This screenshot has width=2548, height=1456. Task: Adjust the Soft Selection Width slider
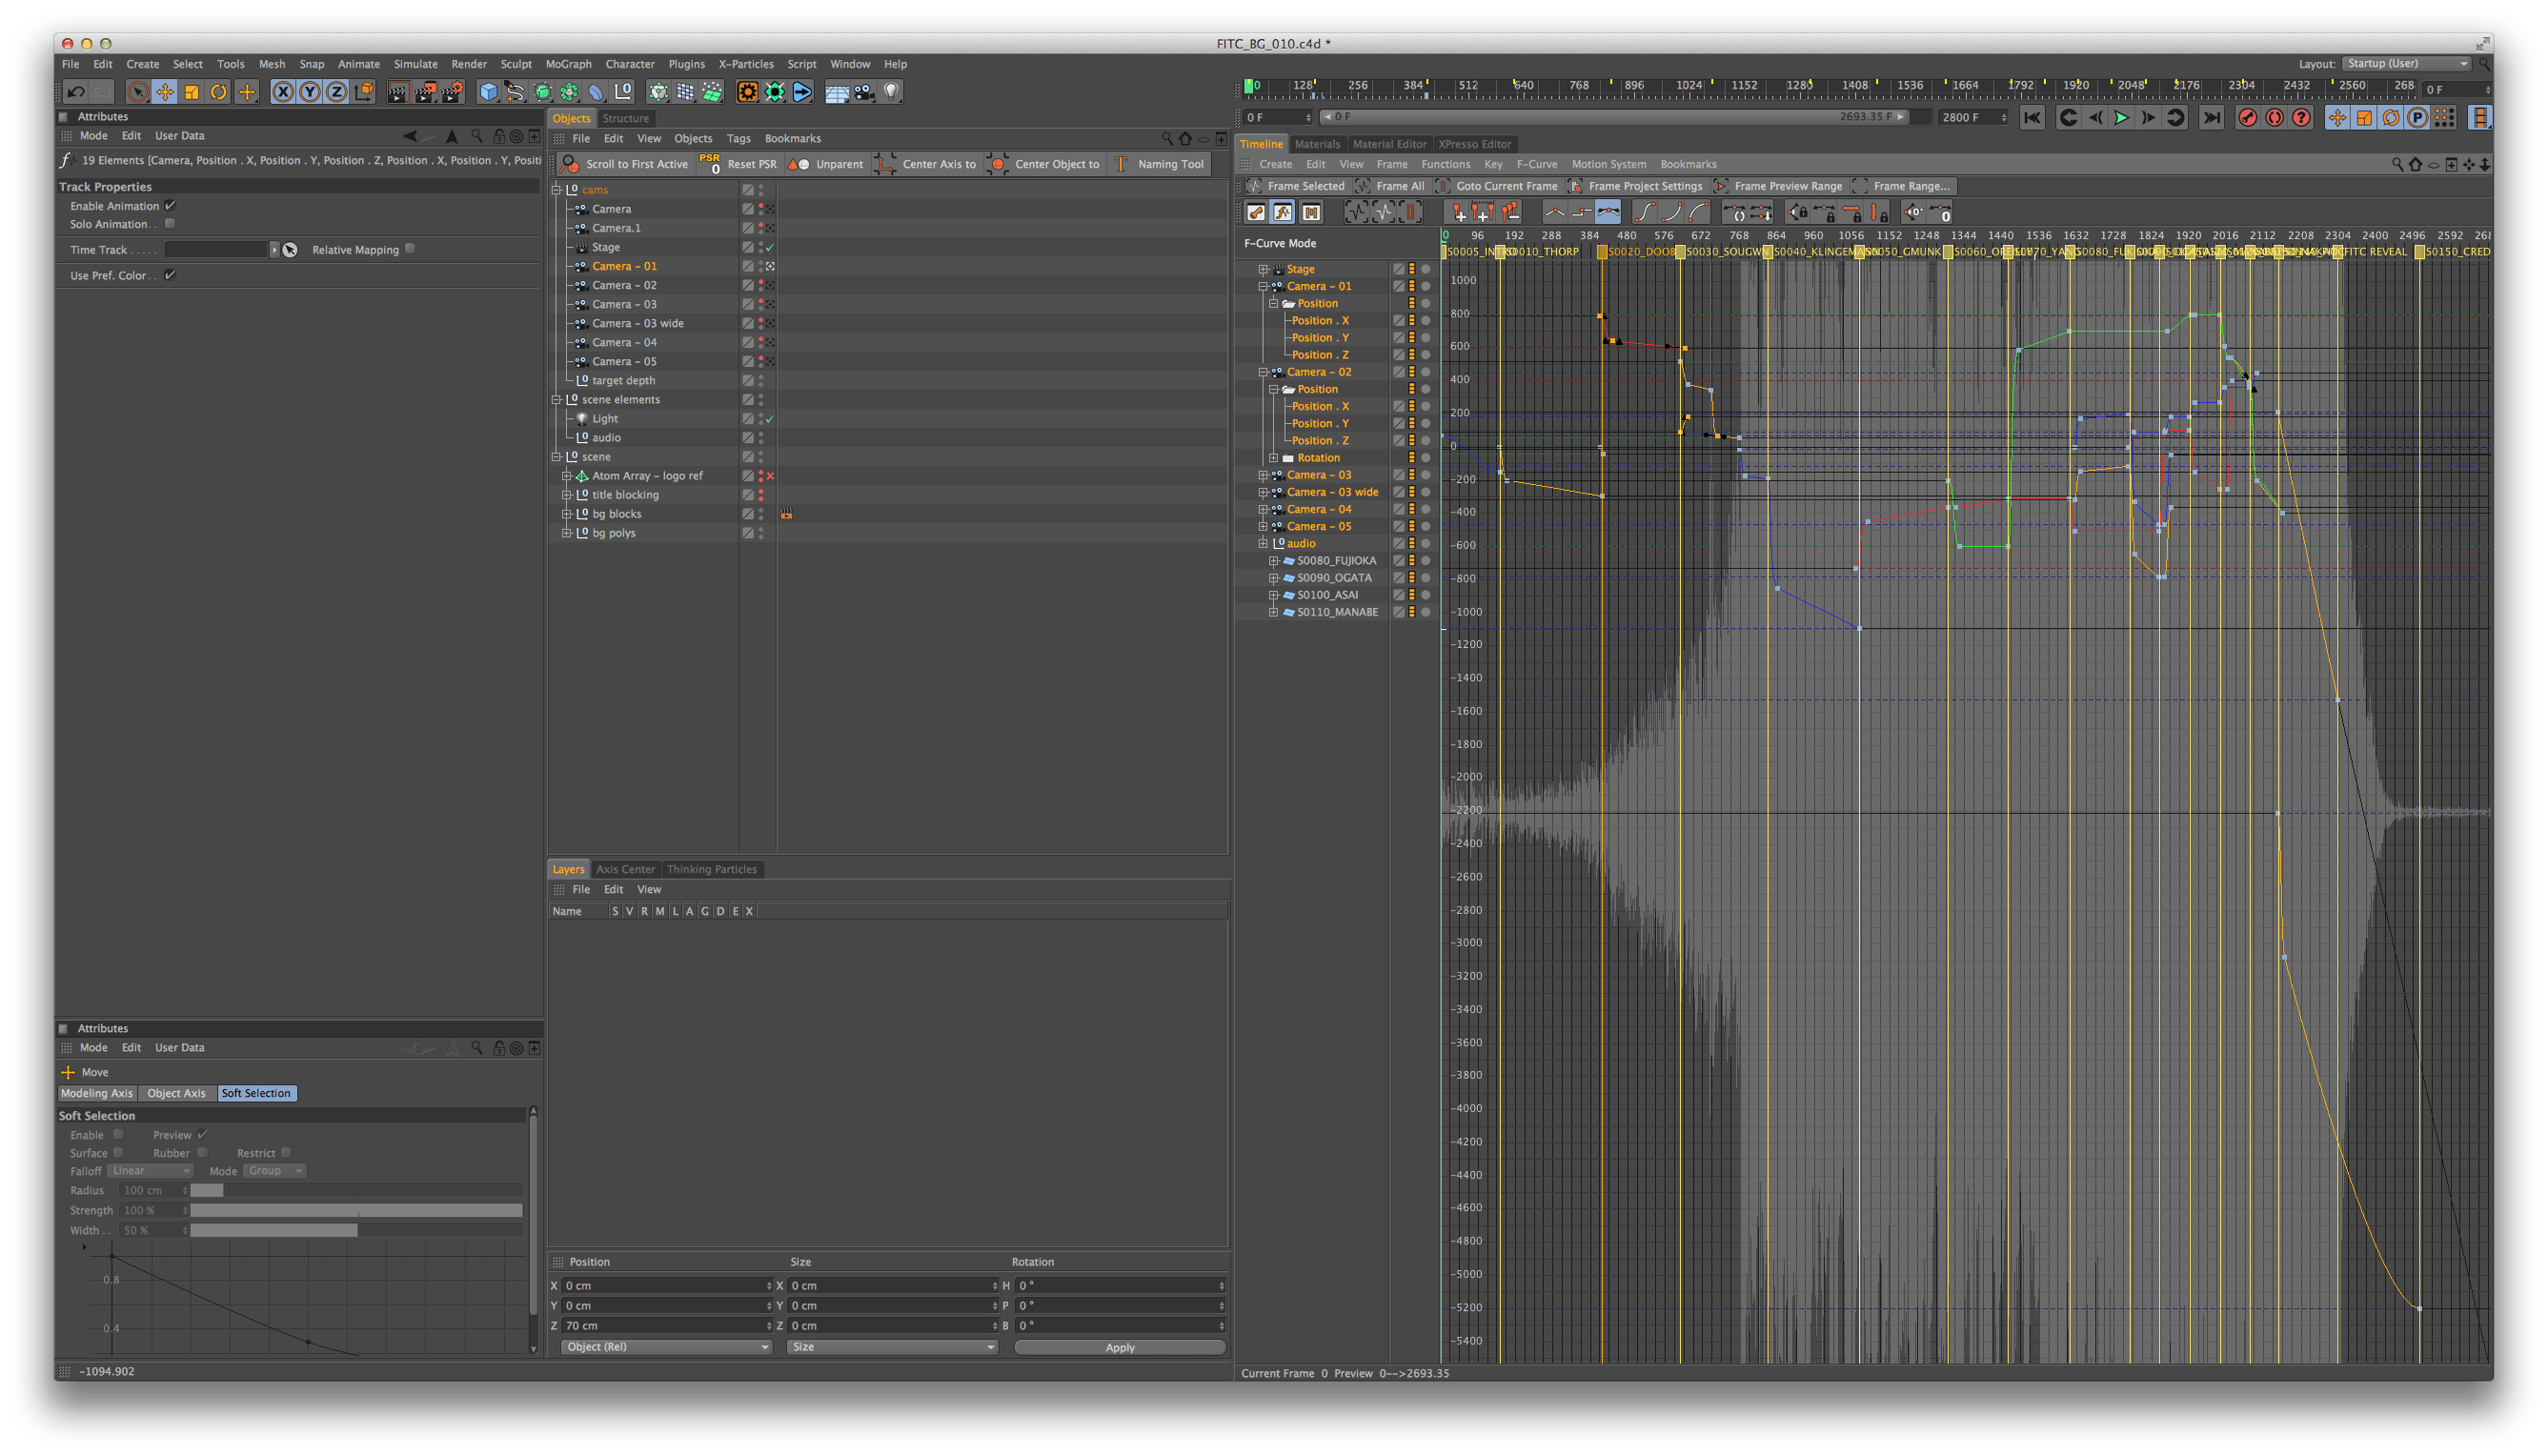356,1230
